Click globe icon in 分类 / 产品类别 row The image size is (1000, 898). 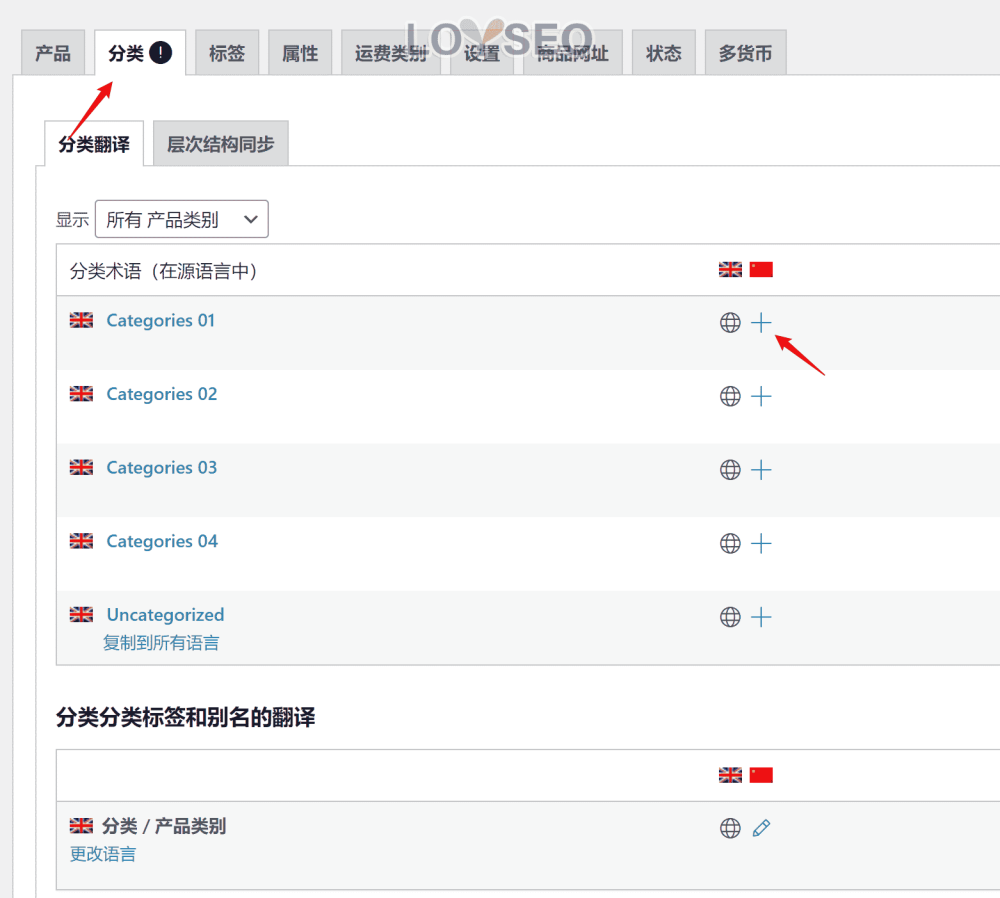click(730, 828)
